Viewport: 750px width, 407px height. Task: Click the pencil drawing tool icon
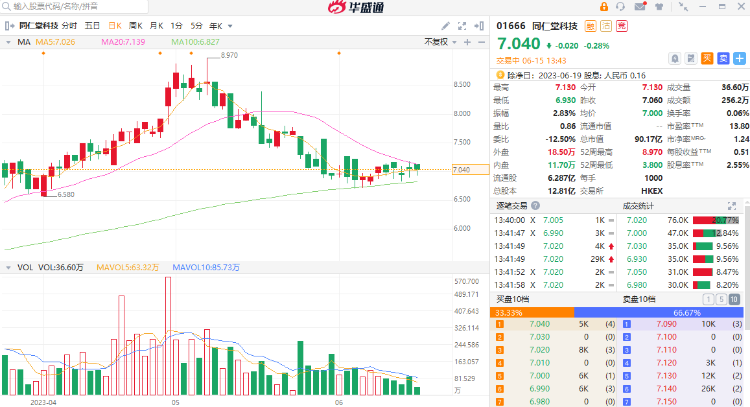pos(445,26)
